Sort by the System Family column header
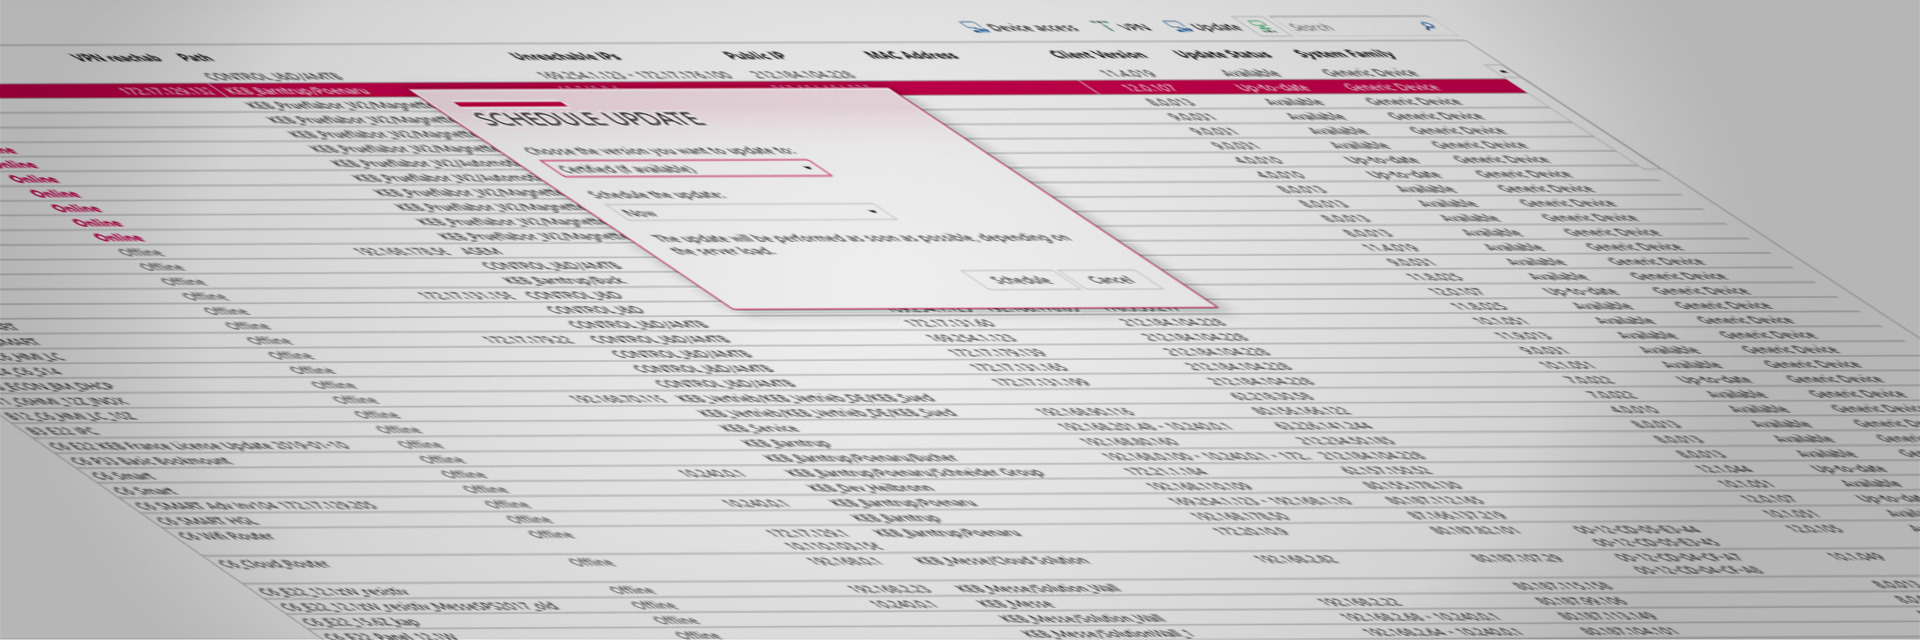Image resolution: width=1920 pixels, height=640 pixels. 1345,54
